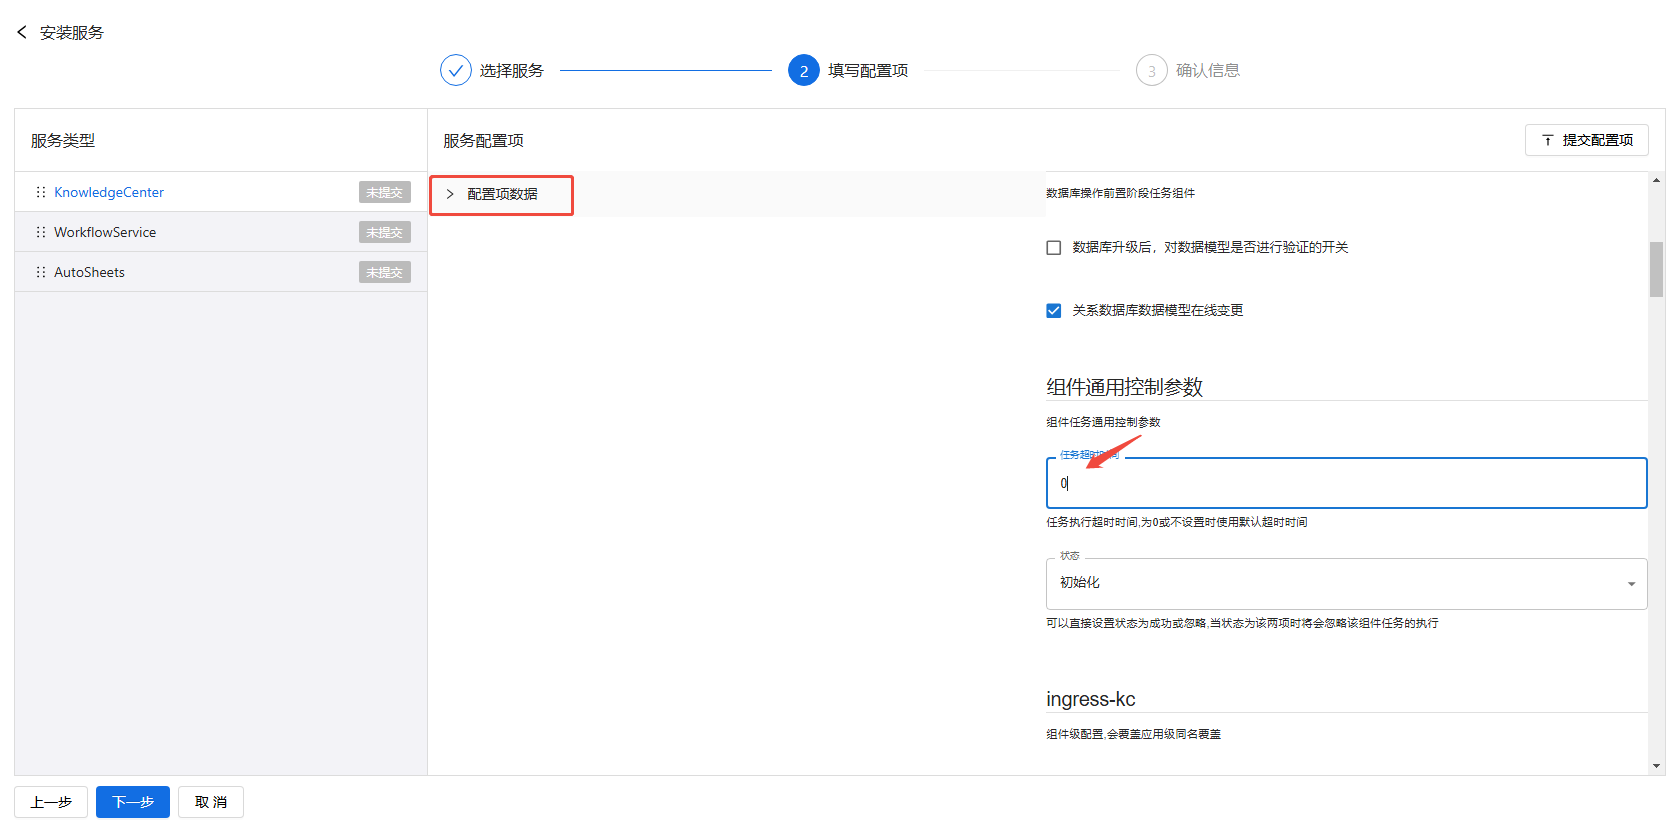Click 任务执行超时时间 hint text
This screenshot has width=1679, height=835.
coord(1176,522)
